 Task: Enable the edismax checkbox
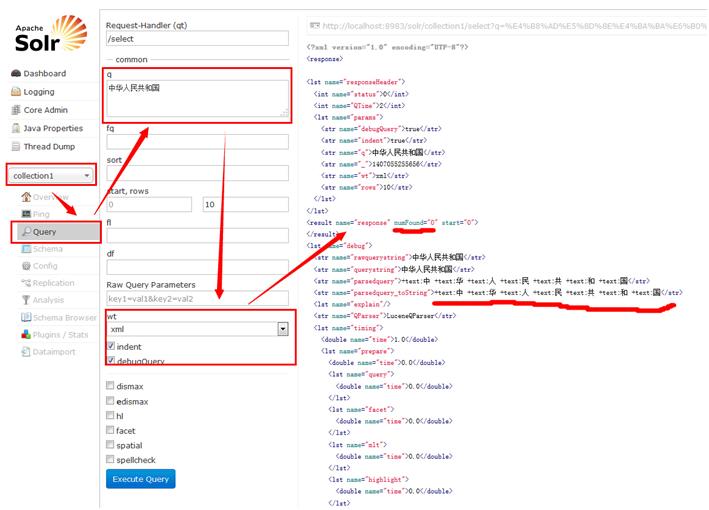point(110,401)
